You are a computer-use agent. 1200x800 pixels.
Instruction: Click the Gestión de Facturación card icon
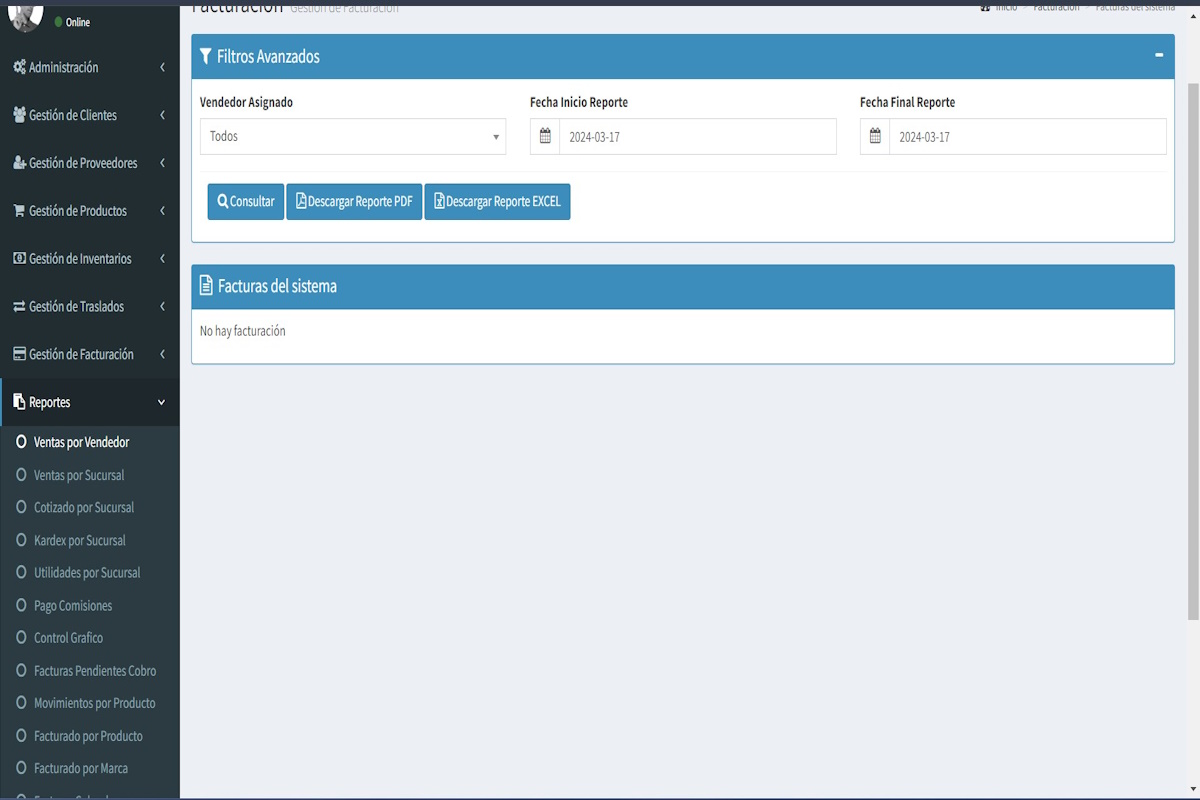coord(19,355)
